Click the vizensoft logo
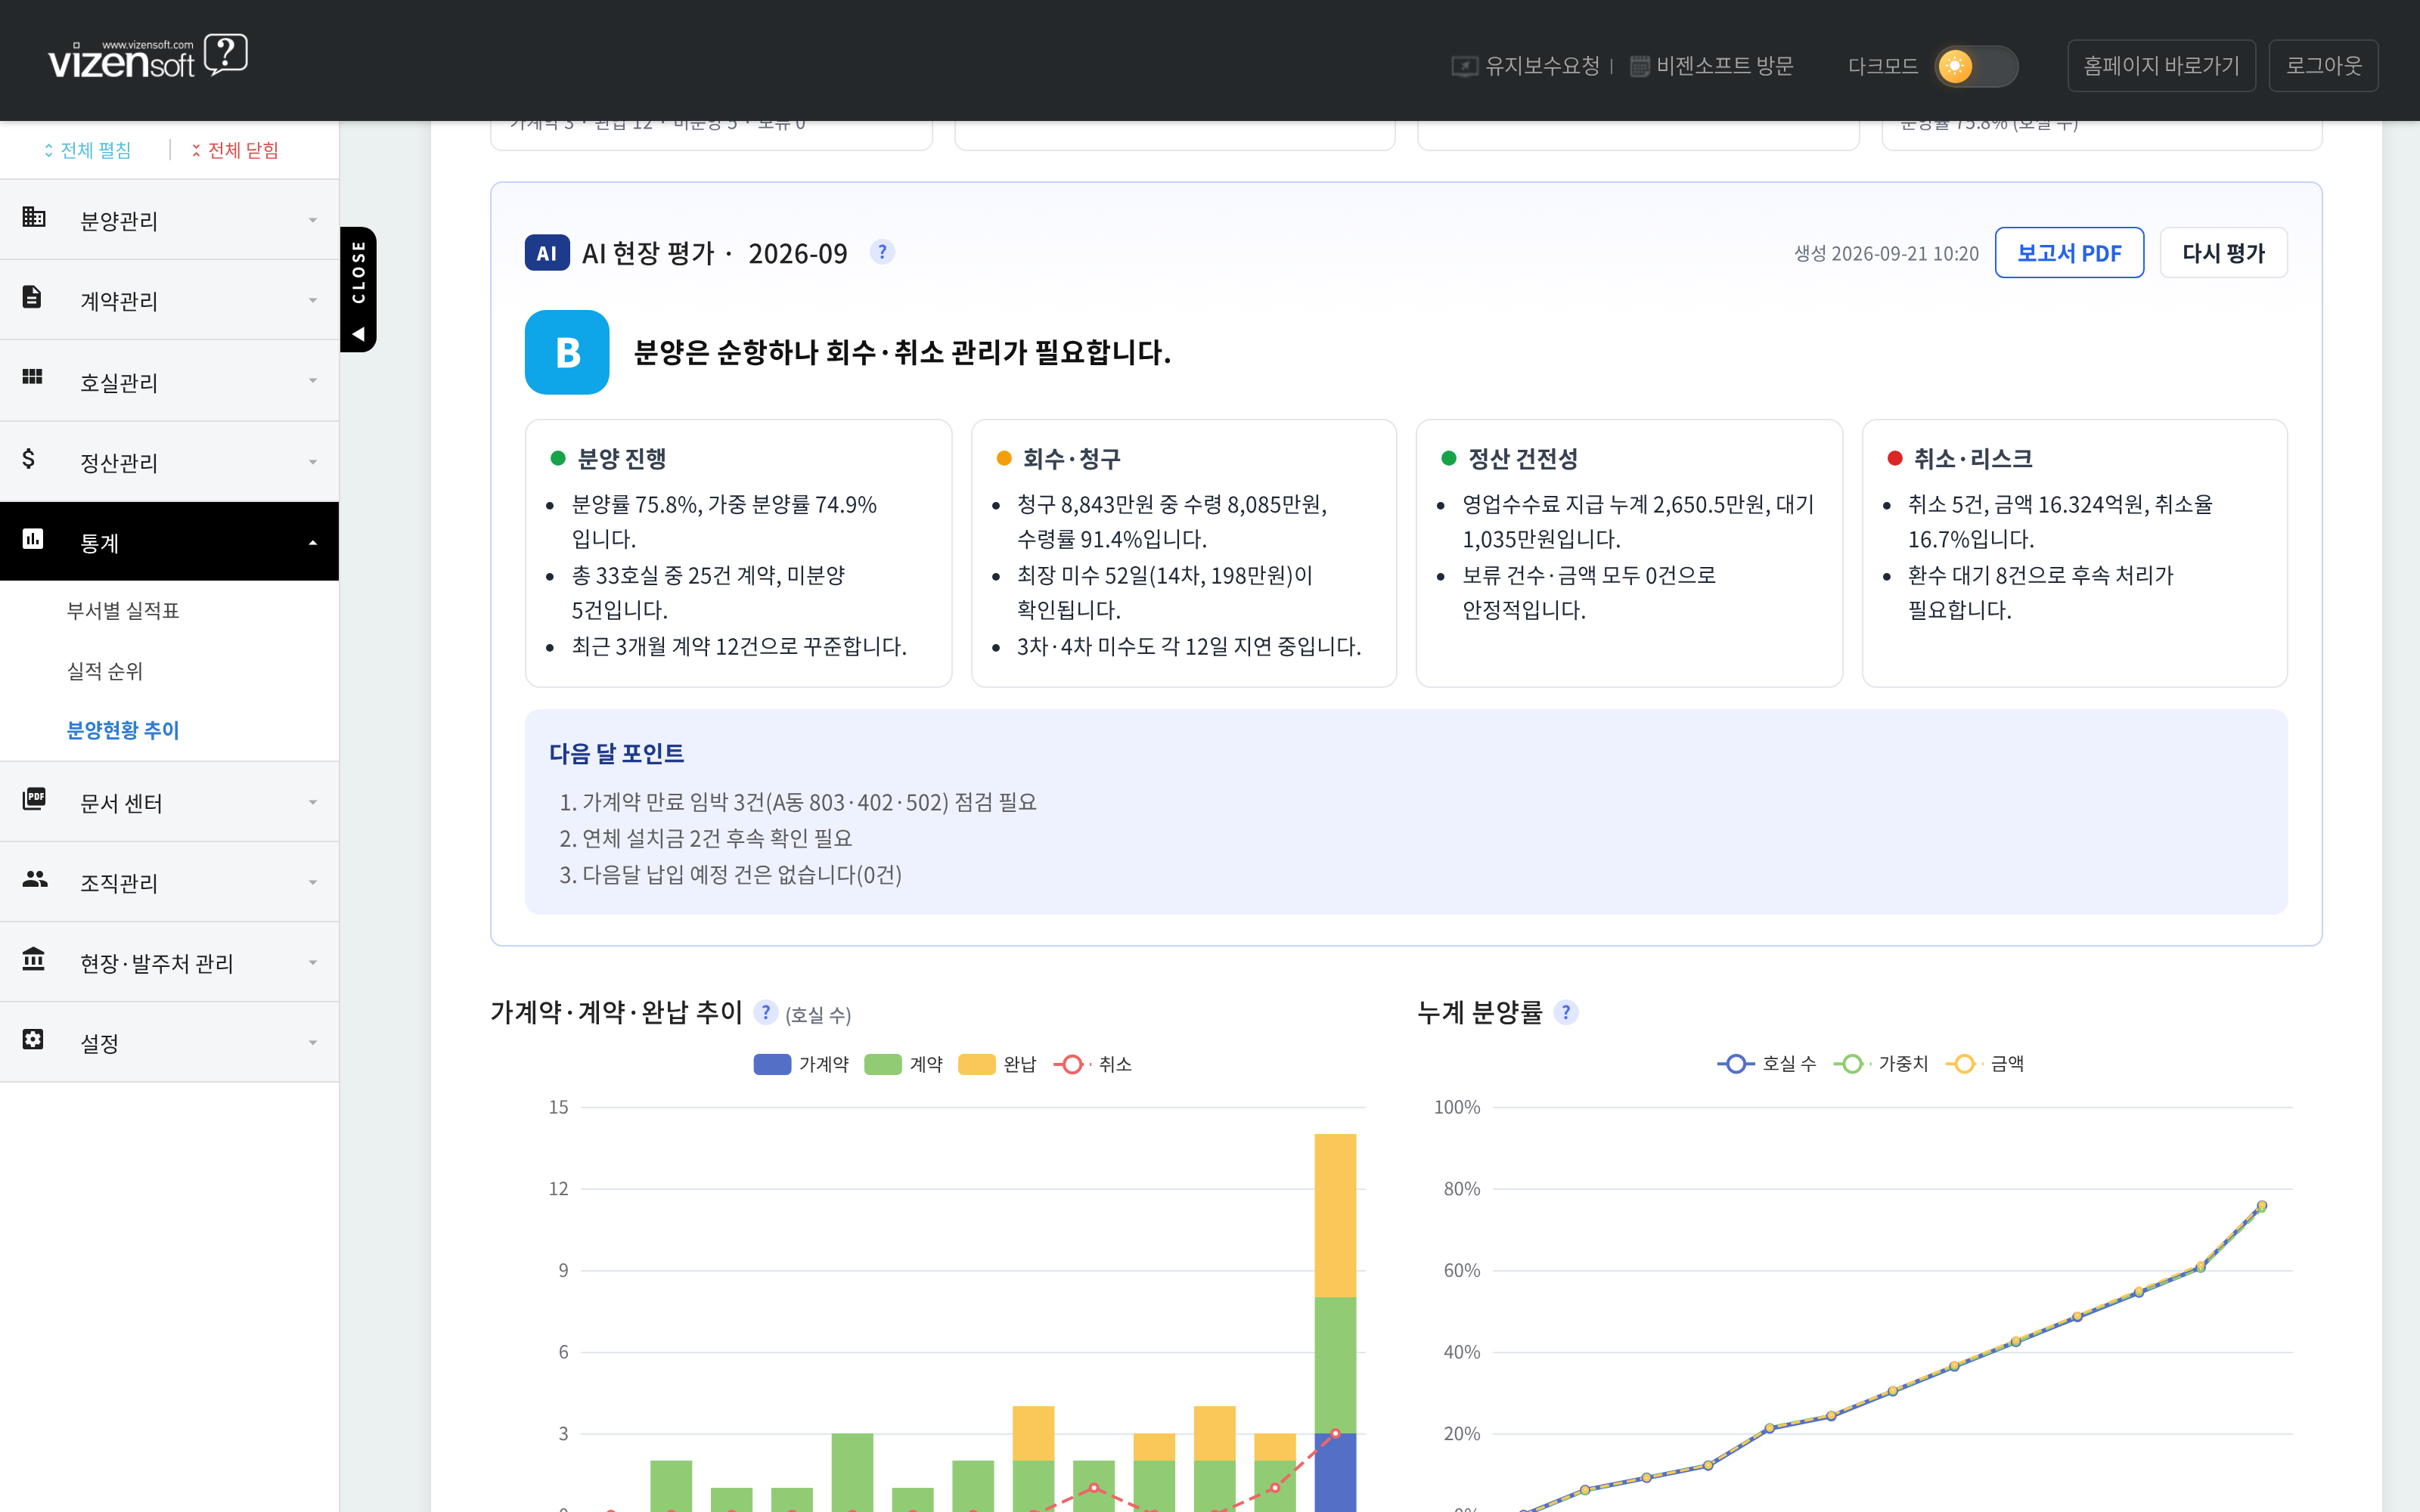The width and height of the screenshot is (2420, 1512). tap(121, 59)
